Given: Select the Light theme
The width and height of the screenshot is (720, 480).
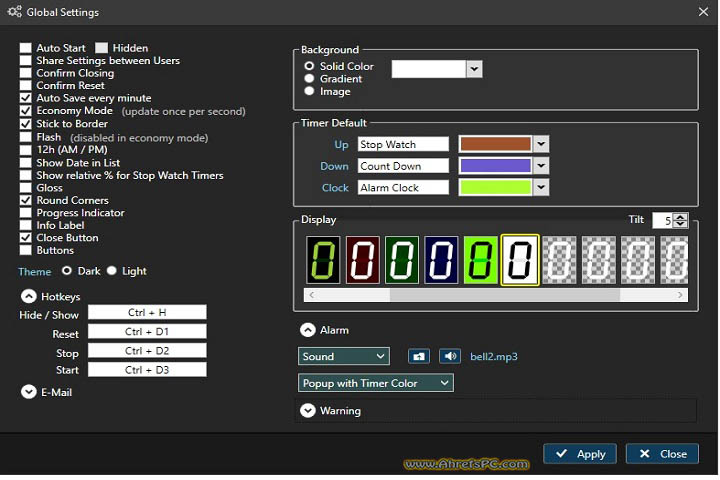Looking at the screenshot, I should pyautogui.click(x=112, y=271).
